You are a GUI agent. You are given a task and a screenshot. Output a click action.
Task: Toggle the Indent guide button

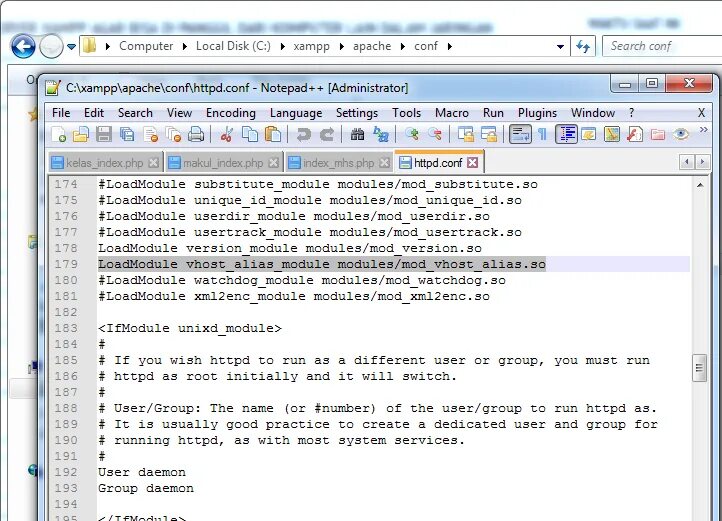566,135
